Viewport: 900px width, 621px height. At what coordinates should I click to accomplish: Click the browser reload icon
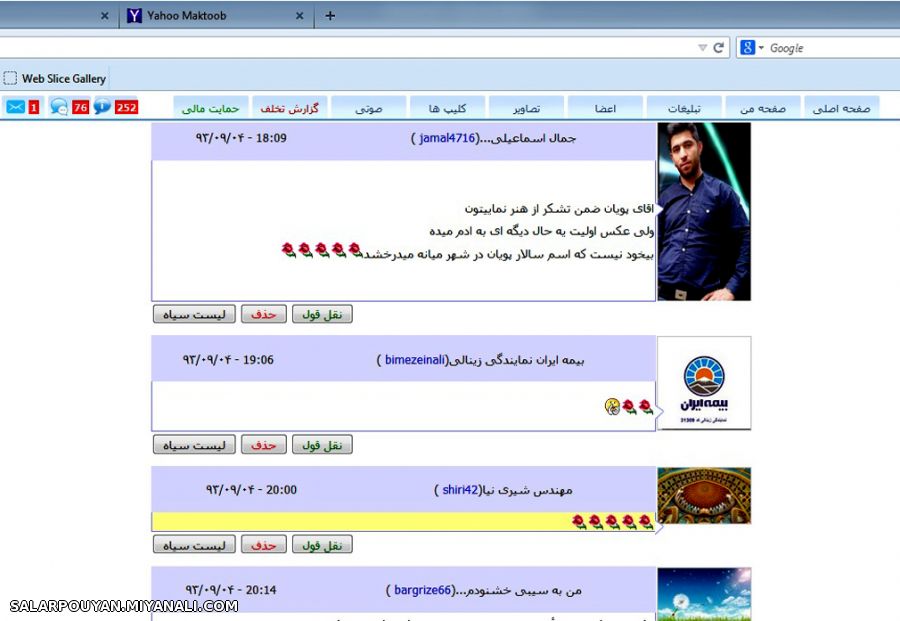point(718,48)
